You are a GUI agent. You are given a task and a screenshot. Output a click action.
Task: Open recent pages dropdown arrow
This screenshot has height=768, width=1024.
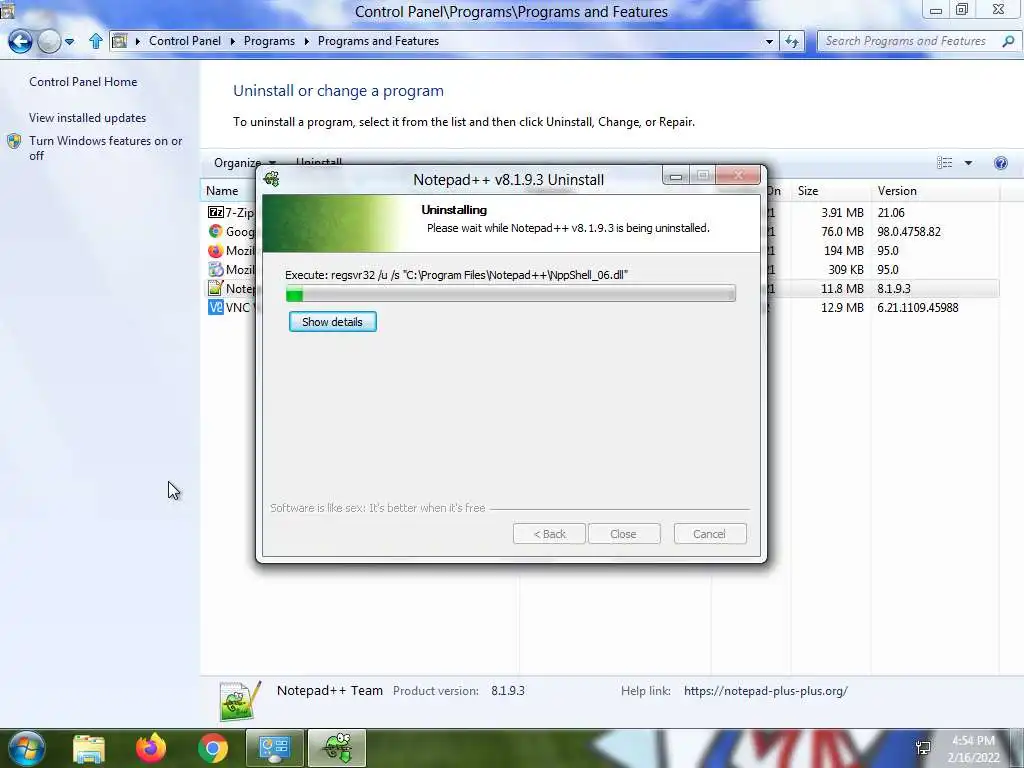click(69, 42)
